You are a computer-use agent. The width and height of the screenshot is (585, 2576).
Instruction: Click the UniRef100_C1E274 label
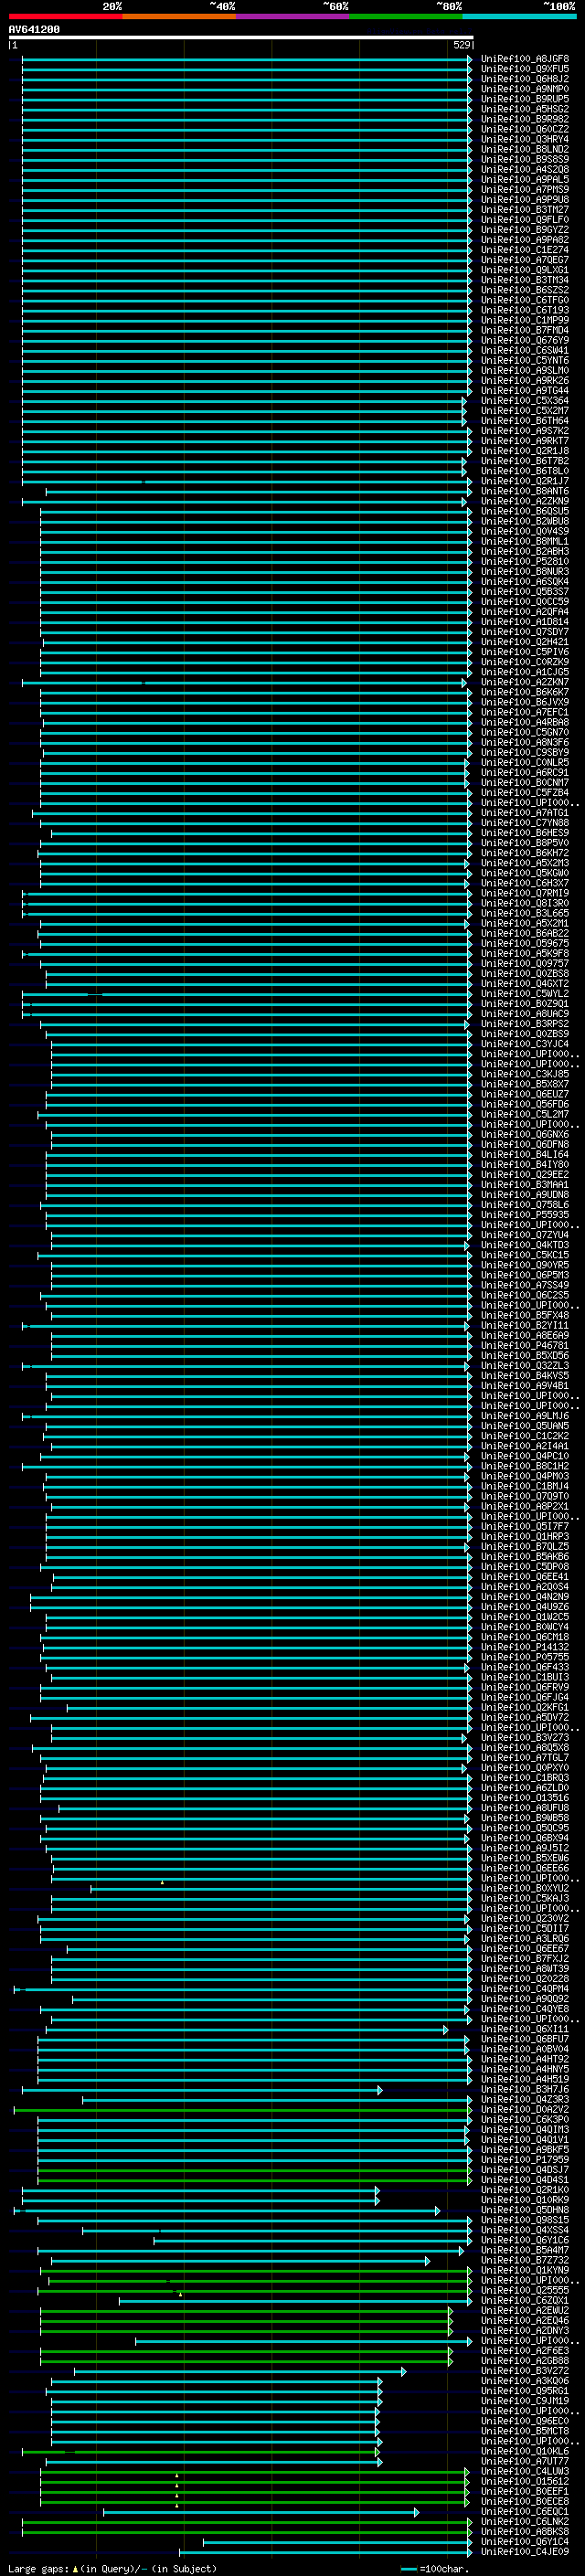click(525, 250)
